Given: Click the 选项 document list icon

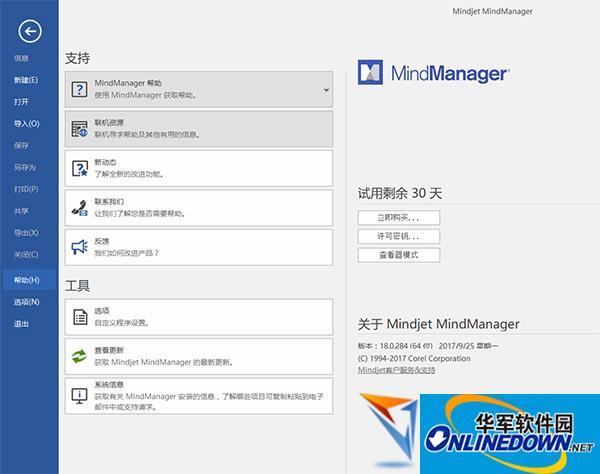Looking at the screenshot, I should tap(80, 317).
